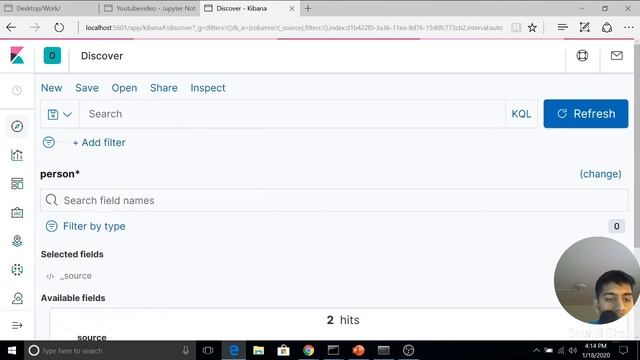Open Edge from taskbar
Viewport: 640px width, 360px height.
234,350
